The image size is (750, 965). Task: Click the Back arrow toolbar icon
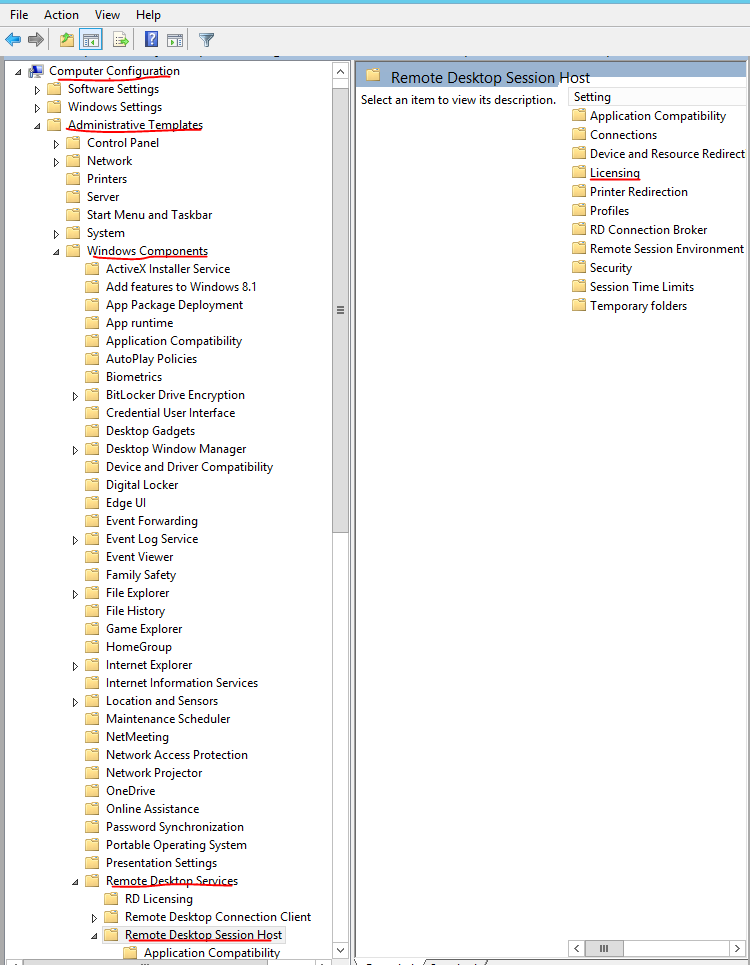13,40
